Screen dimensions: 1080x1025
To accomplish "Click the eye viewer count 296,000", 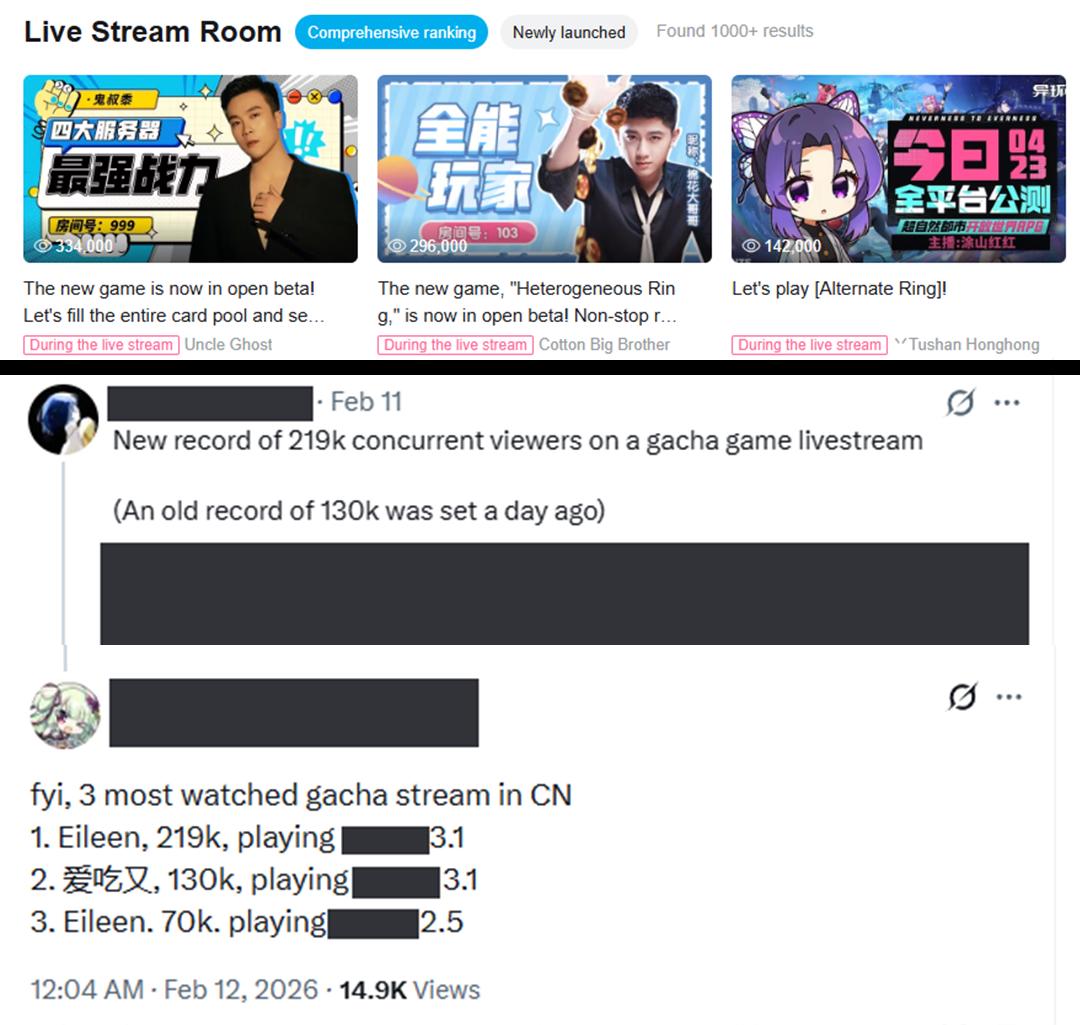I will pos(428,246).
